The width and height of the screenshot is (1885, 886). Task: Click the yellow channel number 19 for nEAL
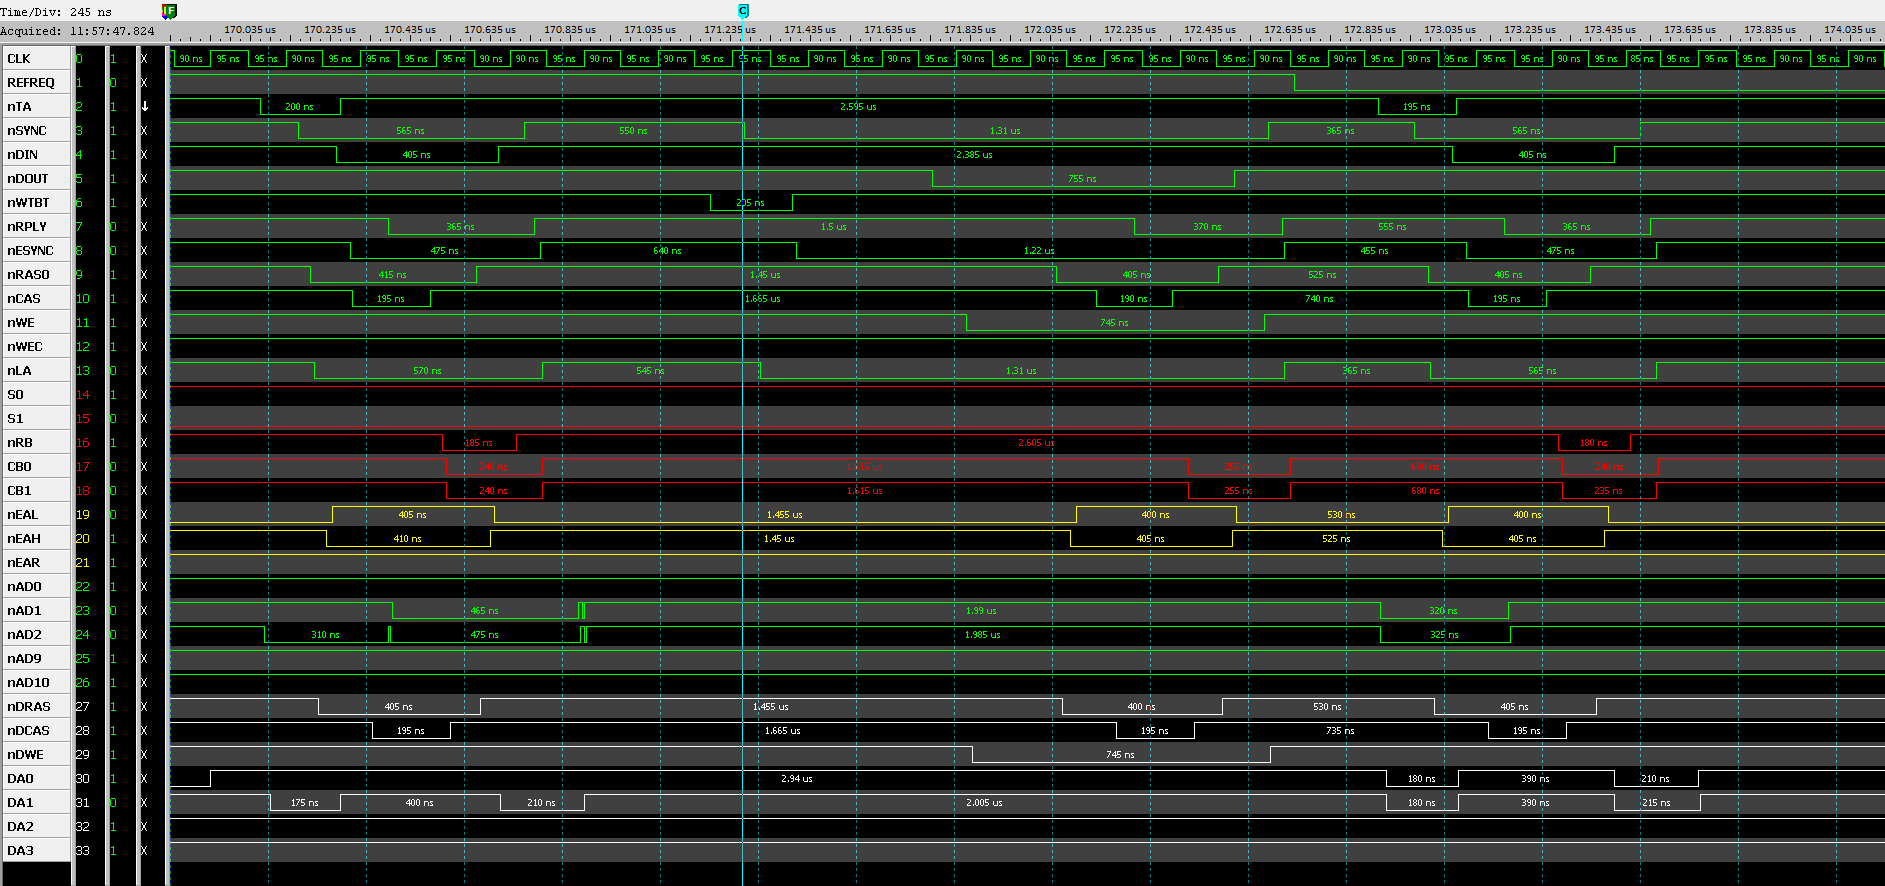click(83, 515)
